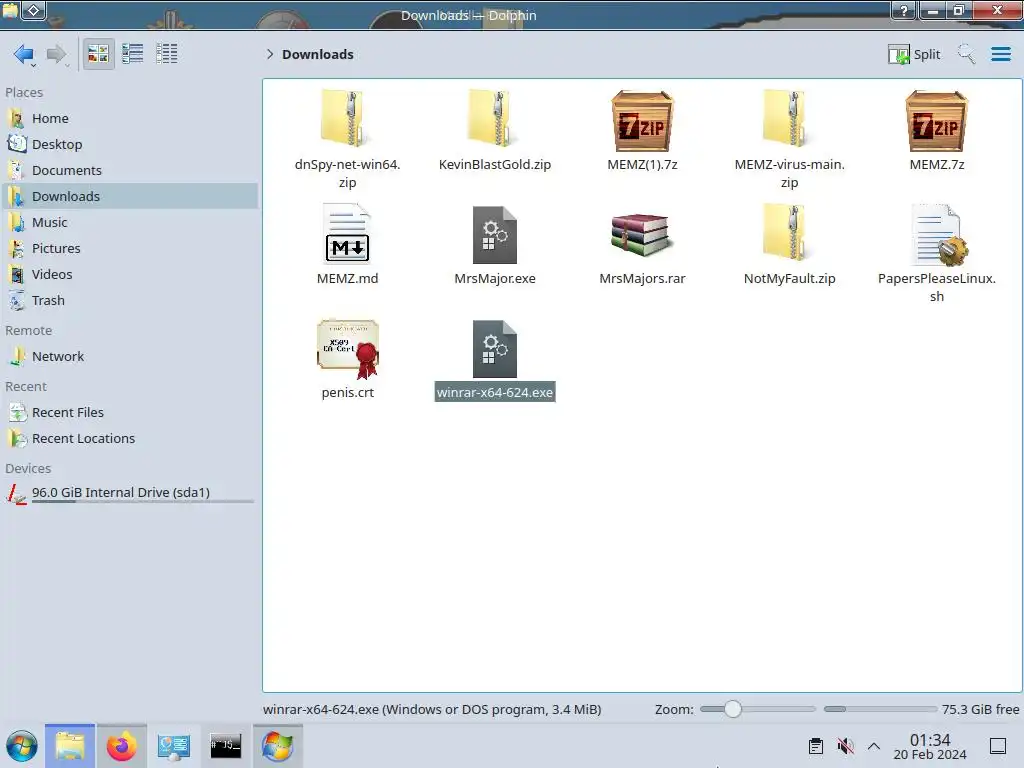Click the 75.3 GiB free text

(x=980, y=709)
